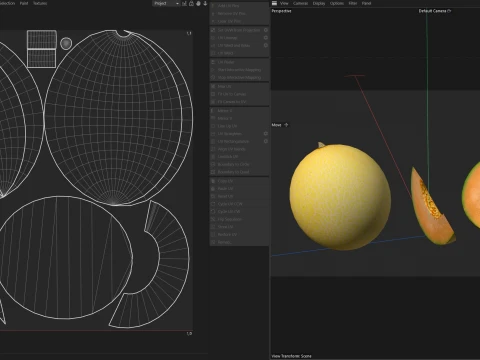
Task: Click the round icon in the texture view toolbar
Action: coord(198,3)
